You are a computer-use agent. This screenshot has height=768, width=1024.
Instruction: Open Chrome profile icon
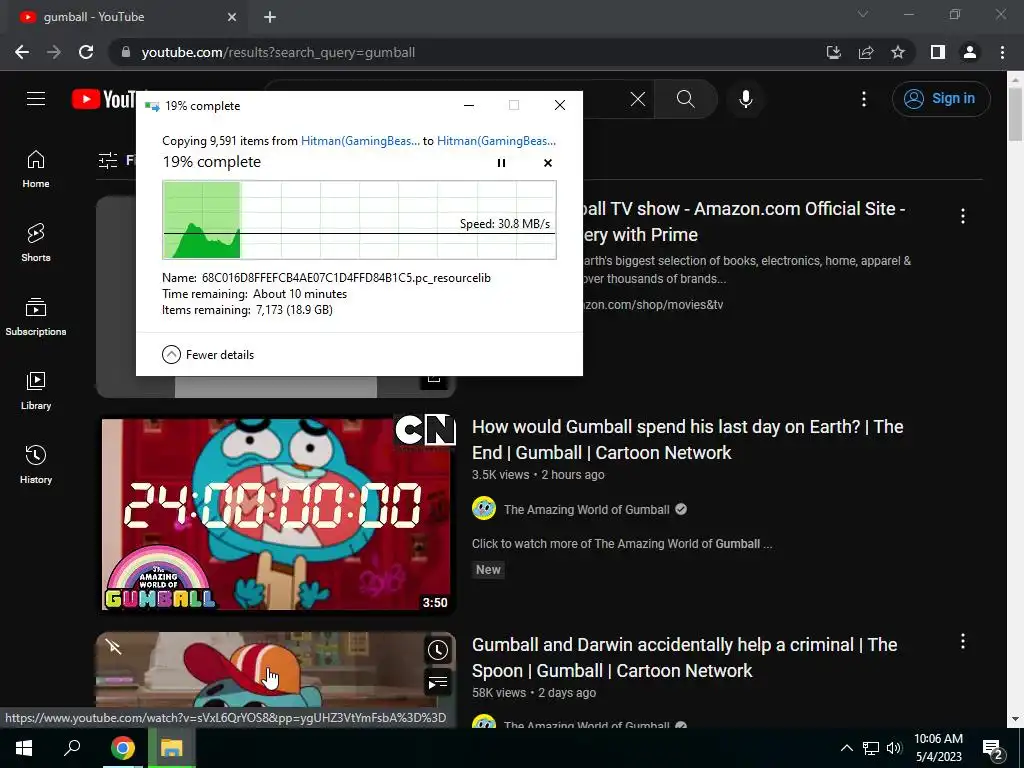coord(970,52)
